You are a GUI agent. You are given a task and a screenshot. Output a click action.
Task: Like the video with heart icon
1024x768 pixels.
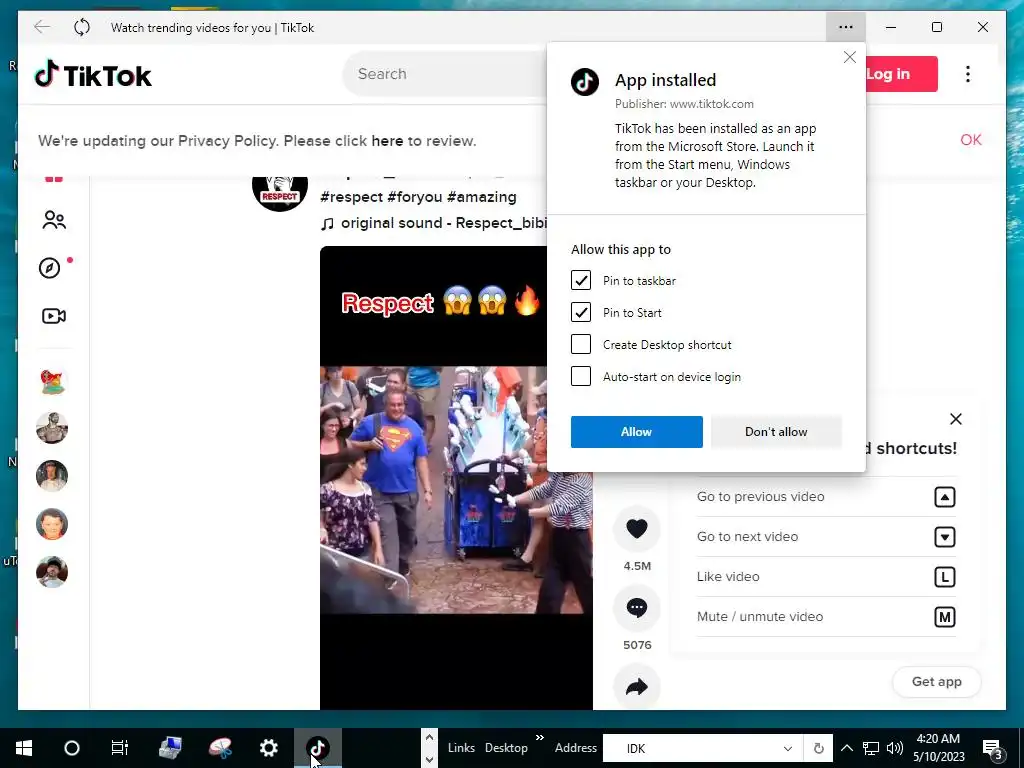[637, 528]
